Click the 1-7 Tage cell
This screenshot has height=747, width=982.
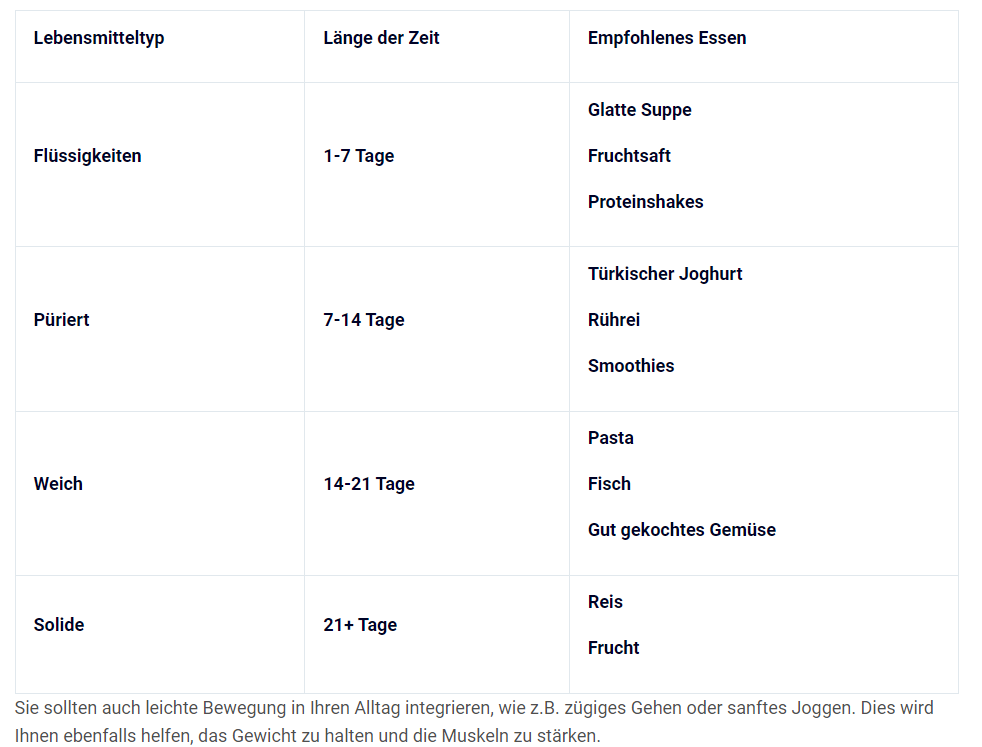(x=359, y=156)
